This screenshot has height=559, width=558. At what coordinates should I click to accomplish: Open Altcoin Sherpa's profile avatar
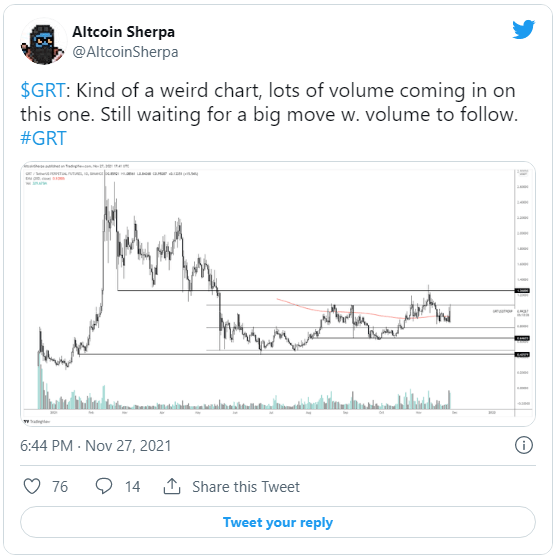click(x=43, y=42)
